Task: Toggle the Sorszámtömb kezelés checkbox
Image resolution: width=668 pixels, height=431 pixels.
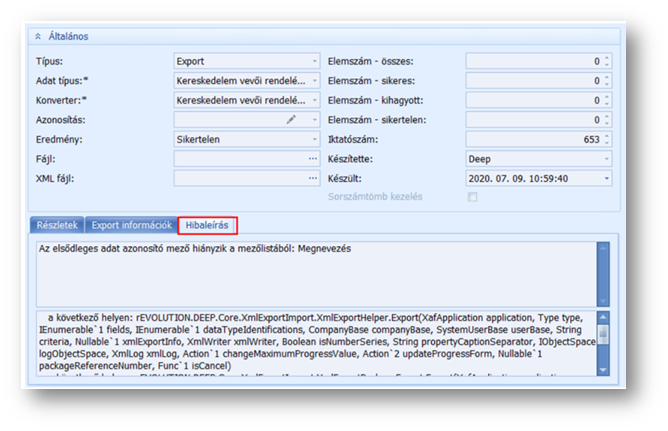Action: click(x=472, y=197)
